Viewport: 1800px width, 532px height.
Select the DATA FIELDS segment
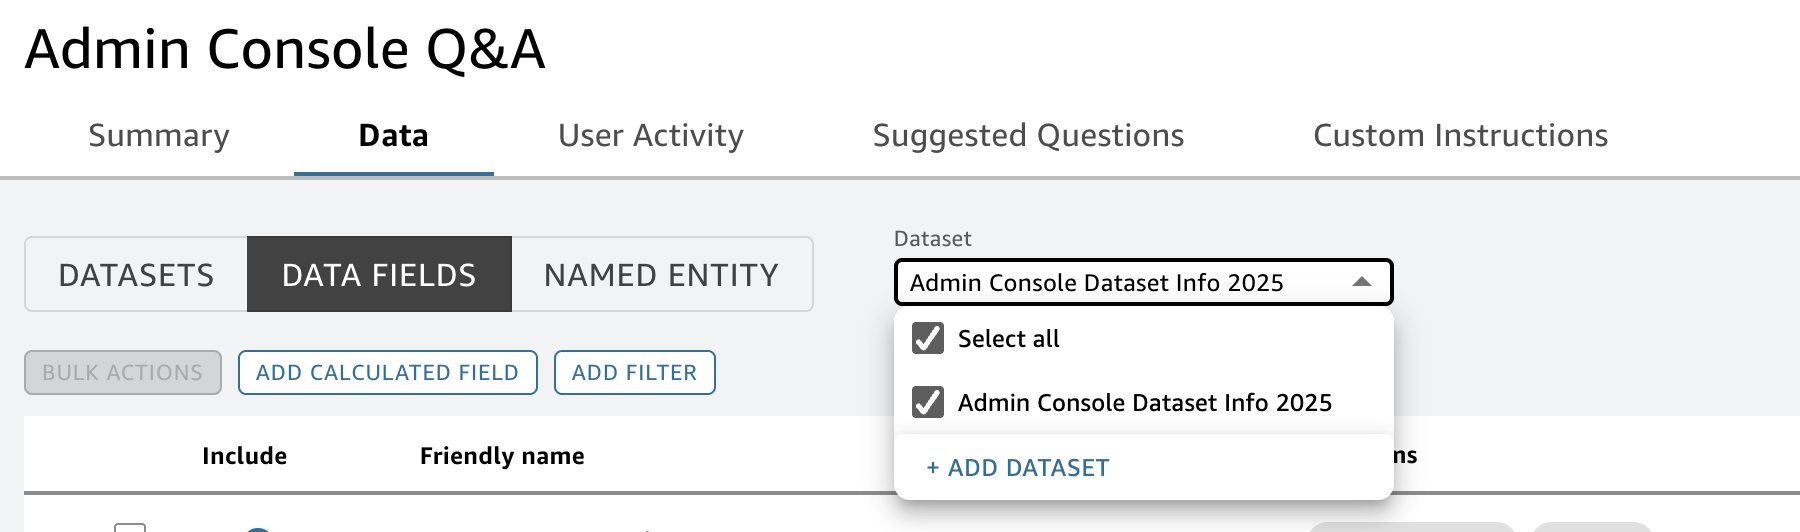379,275
